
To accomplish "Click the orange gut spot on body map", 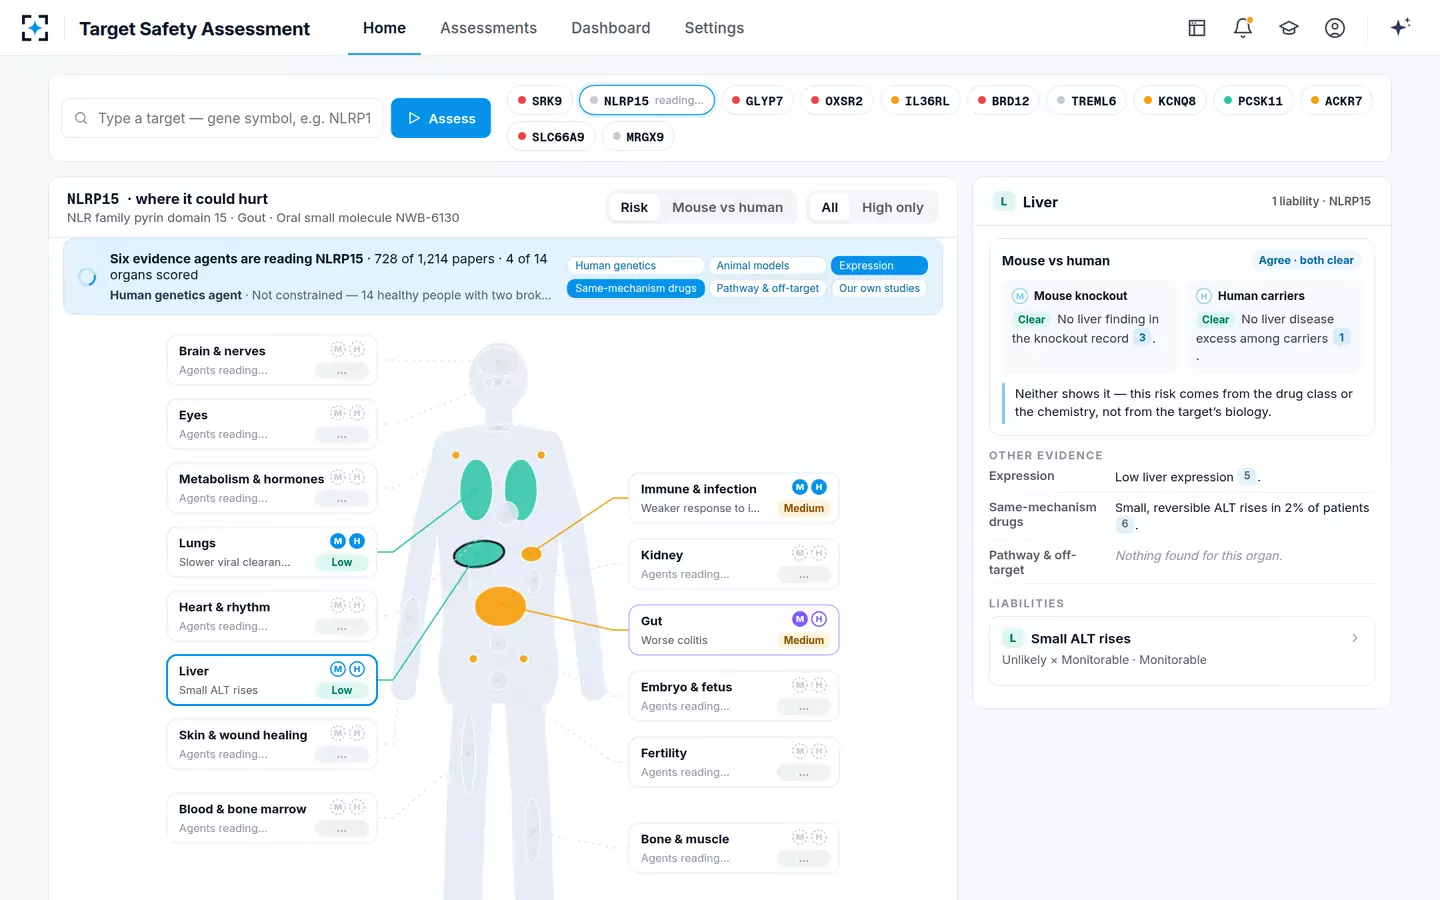I will 500,606.
